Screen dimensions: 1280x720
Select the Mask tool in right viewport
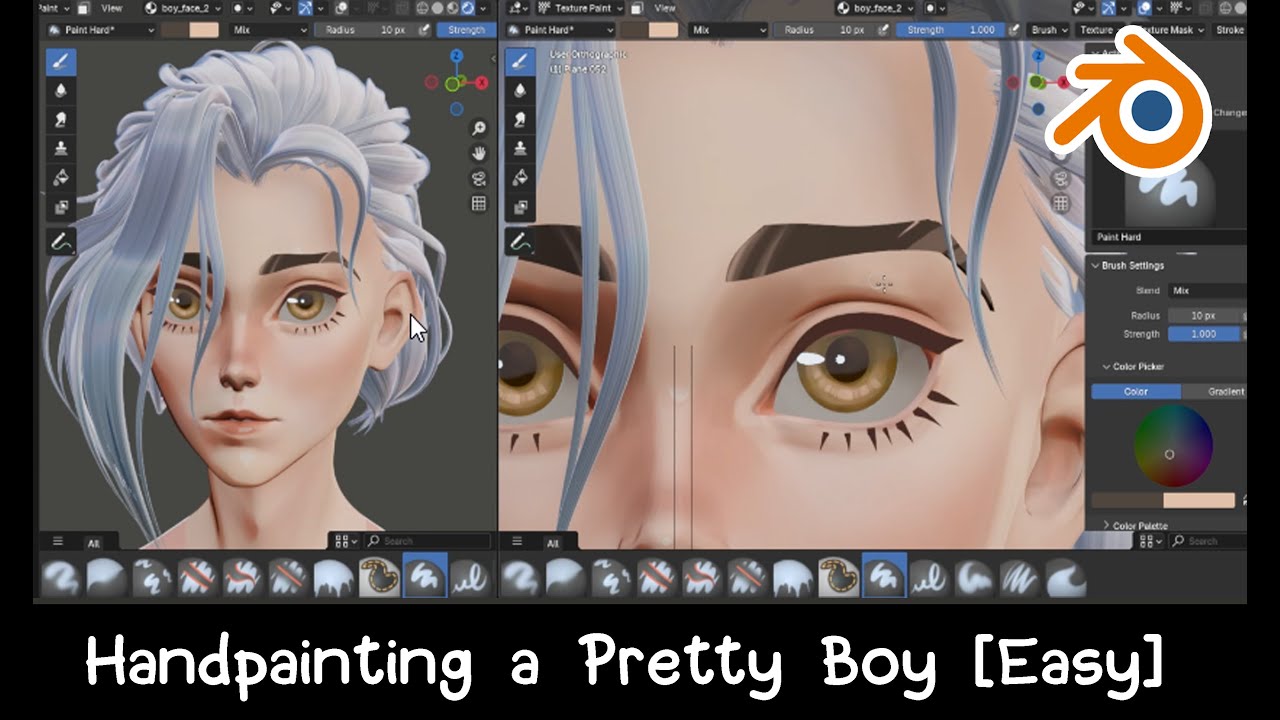519,208
